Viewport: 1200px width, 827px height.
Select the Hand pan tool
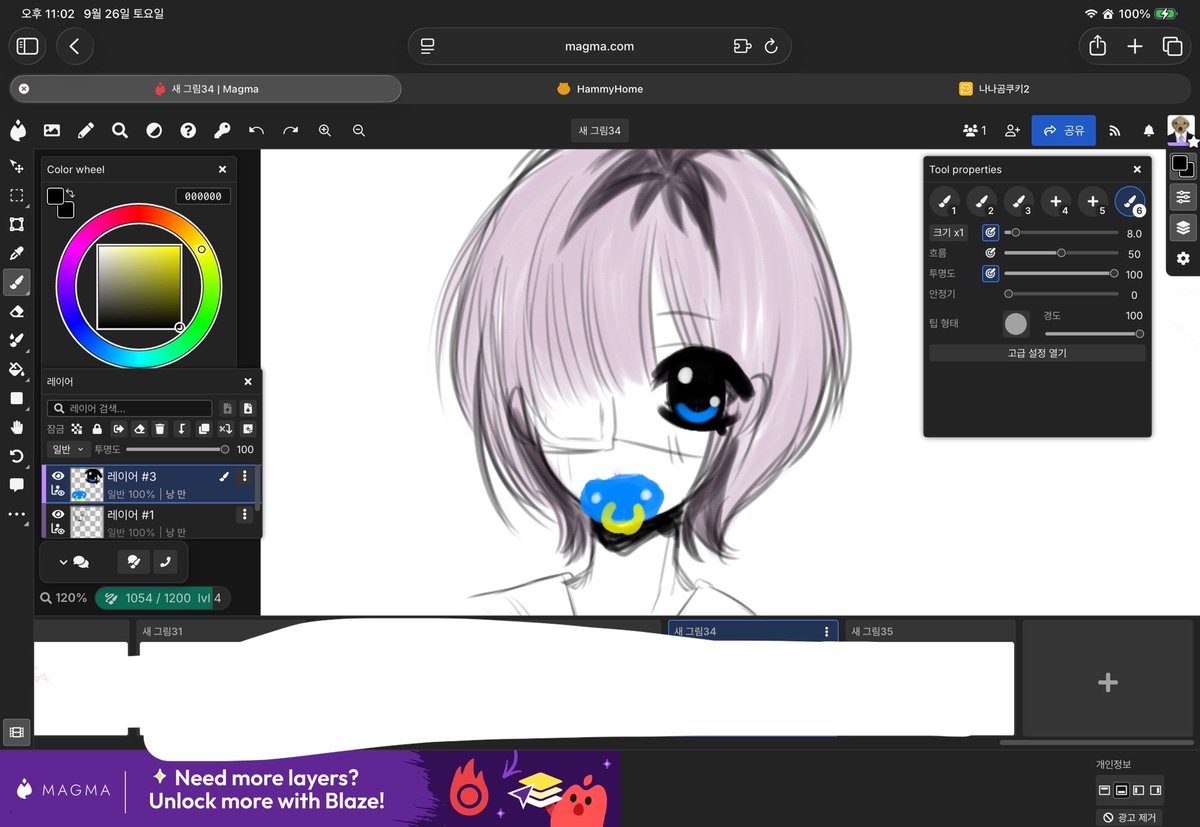coord(16,427)
